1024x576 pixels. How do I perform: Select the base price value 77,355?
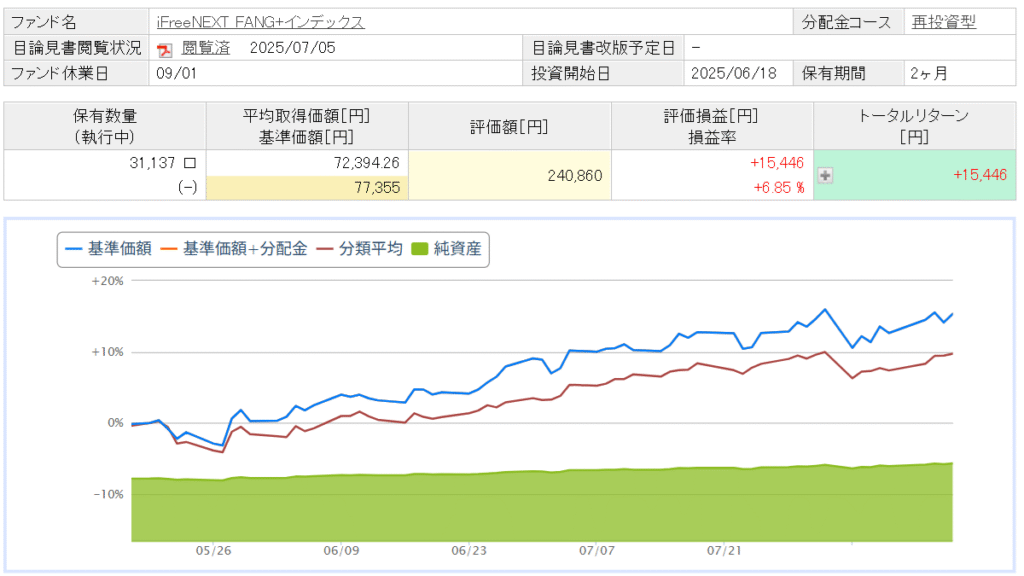377,188
